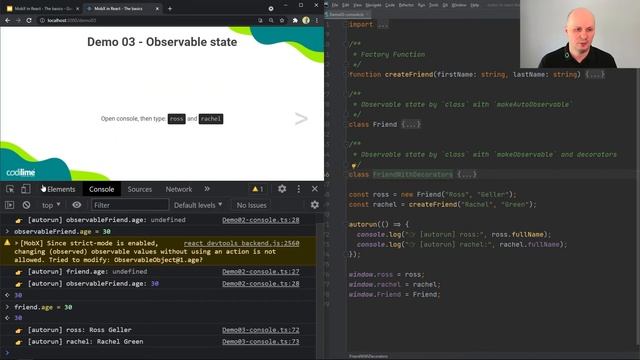
Task: Open the Chrome profile avatar
Action: tap(306, 20)
